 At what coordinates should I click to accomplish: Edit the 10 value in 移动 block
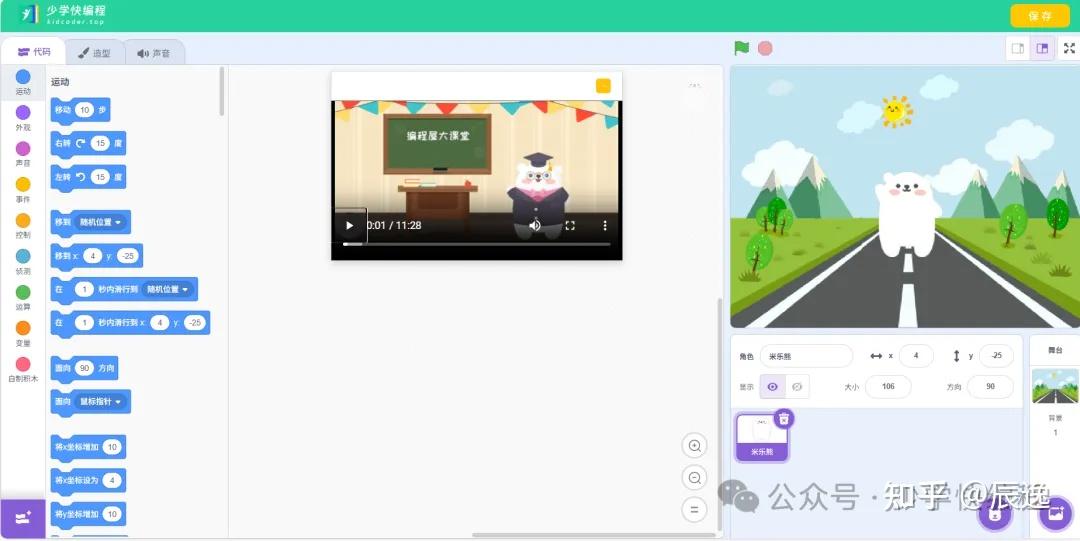tap(85, 110)
